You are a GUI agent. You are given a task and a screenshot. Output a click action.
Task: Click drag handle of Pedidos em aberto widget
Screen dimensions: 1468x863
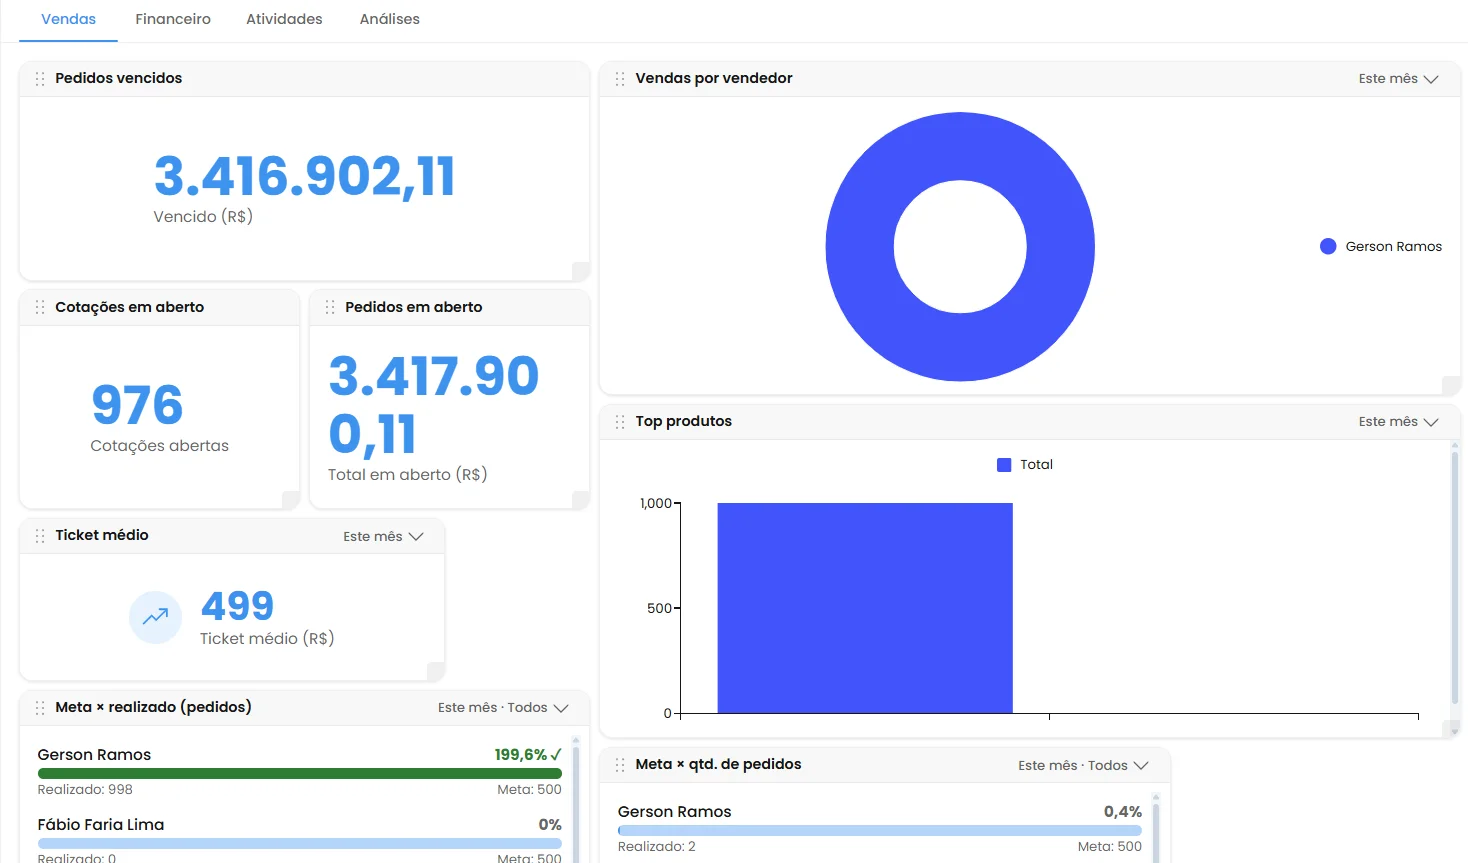(x=330, y=308)
